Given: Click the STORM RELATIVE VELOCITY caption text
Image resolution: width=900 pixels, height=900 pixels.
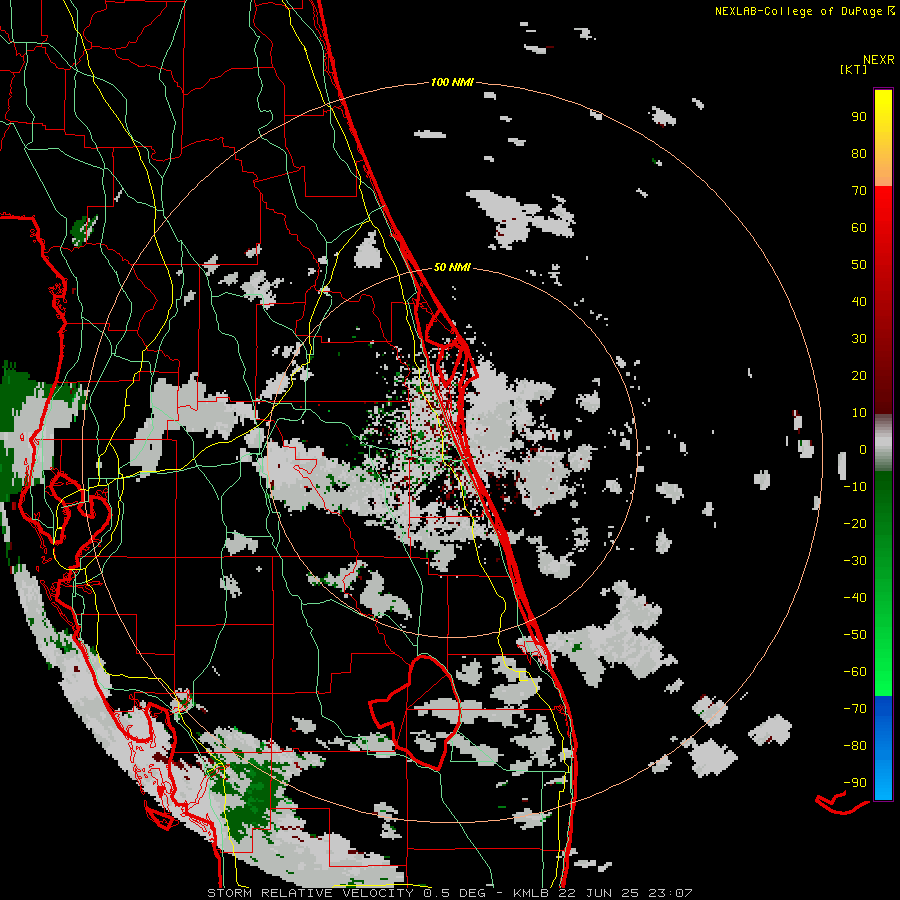Looking at the screenshot, I should point(310,893).
